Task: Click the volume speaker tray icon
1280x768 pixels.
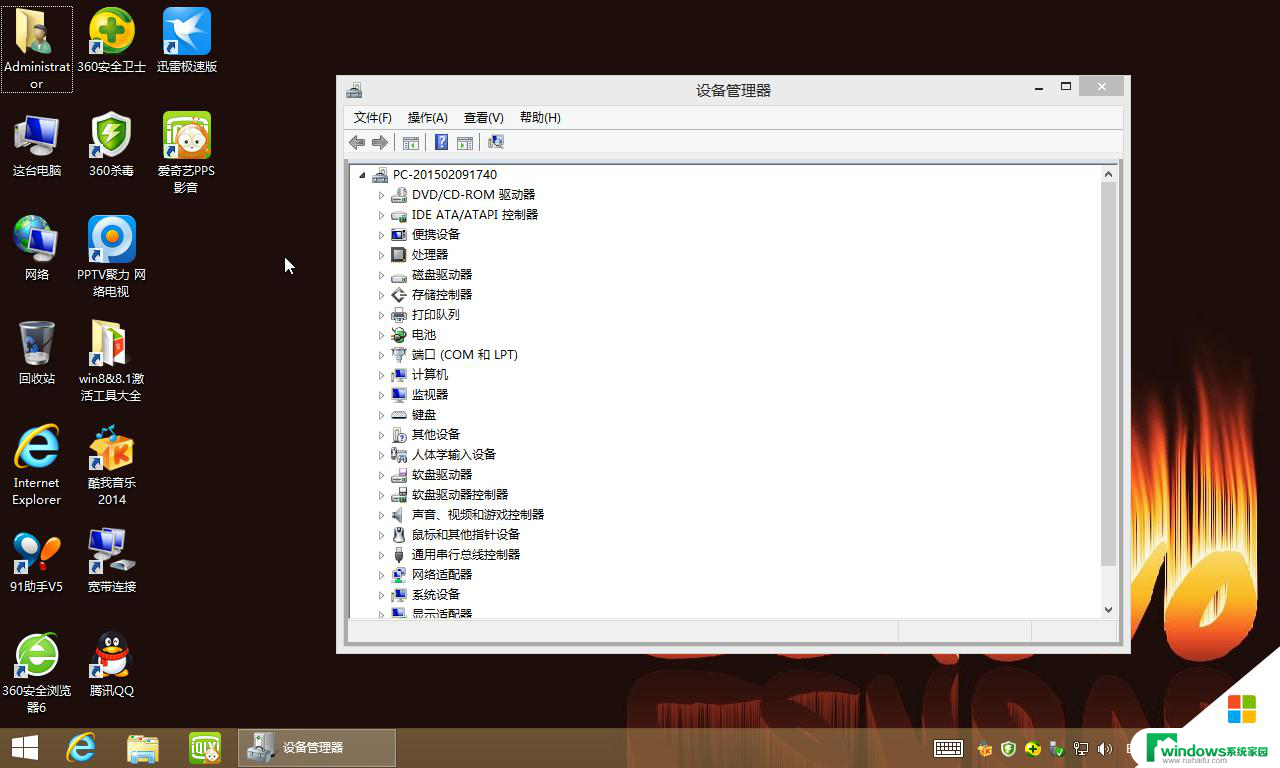Action: [1105, 748]
